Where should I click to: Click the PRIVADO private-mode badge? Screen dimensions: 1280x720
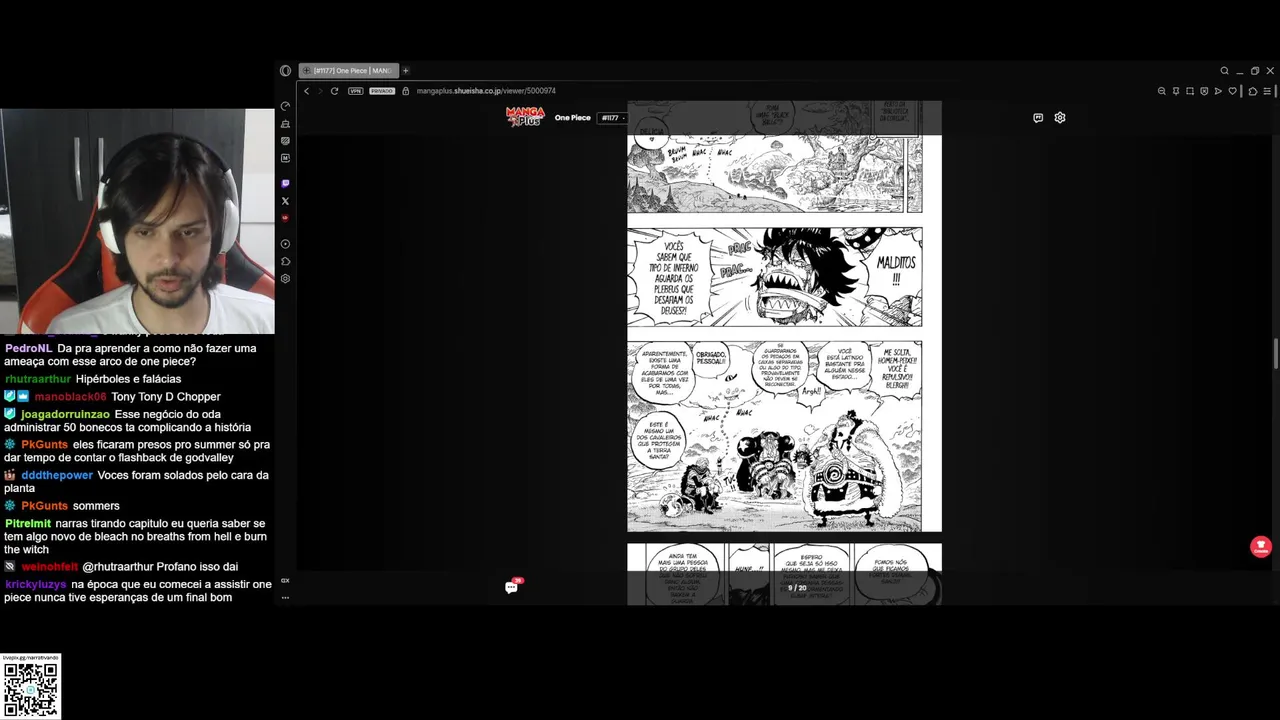[382, 91]
